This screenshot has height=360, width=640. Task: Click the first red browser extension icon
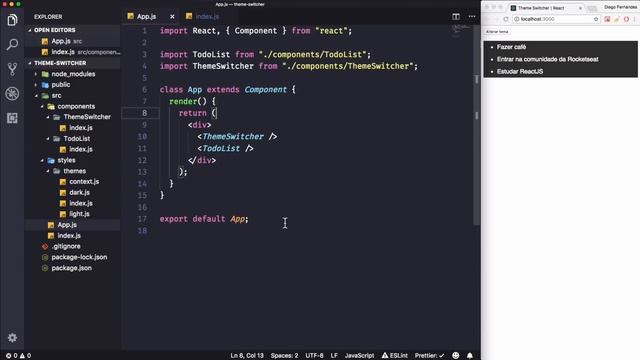coord(607,19)
